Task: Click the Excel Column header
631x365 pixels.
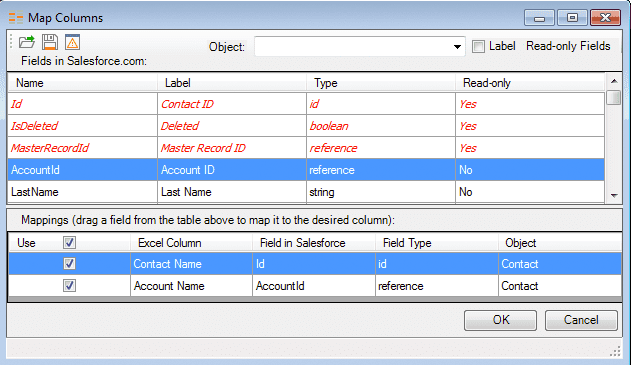Action: point(191,243)
